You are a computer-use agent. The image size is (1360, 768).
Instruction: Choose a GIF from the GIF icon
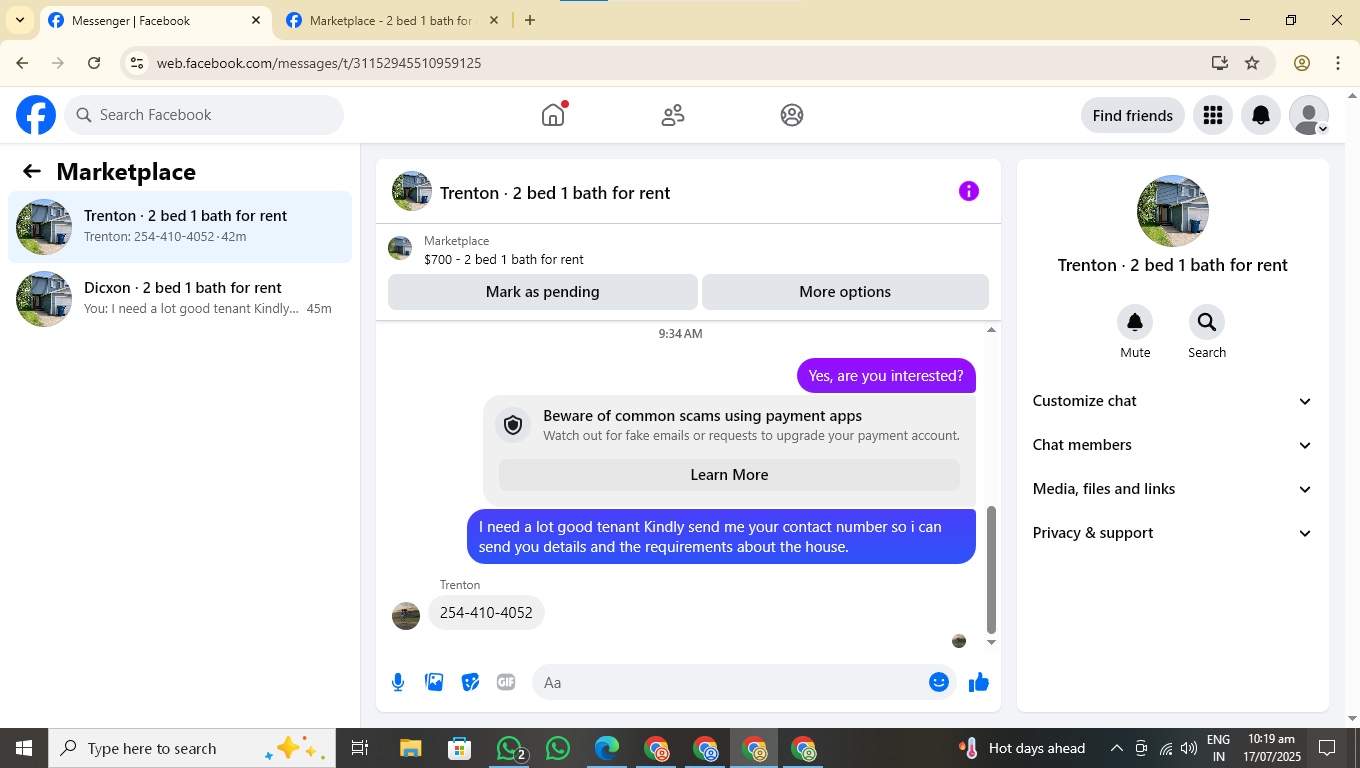[506, 682]
